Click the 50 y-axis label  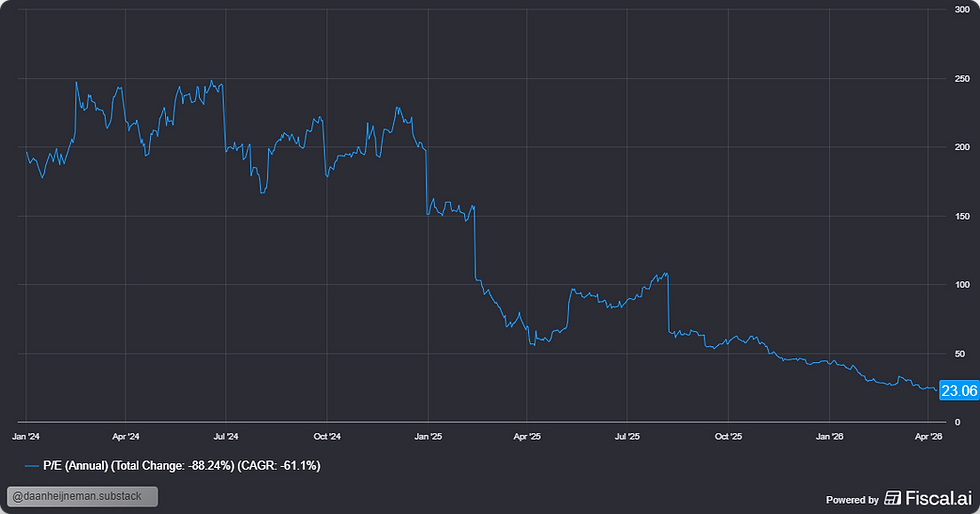pos(959,354)
